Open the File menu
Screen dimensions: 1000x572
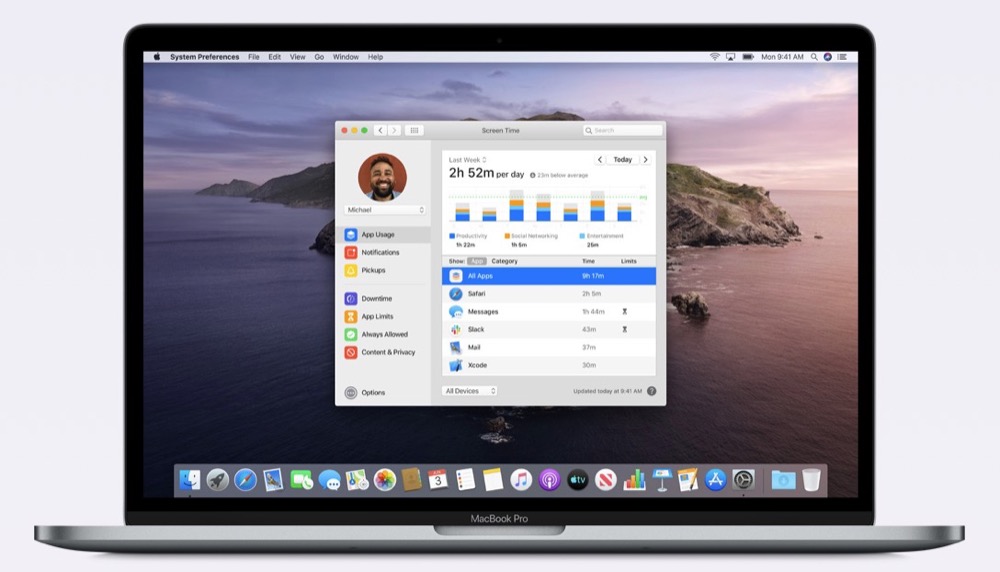pyautogui.click(x=254, y=57)
